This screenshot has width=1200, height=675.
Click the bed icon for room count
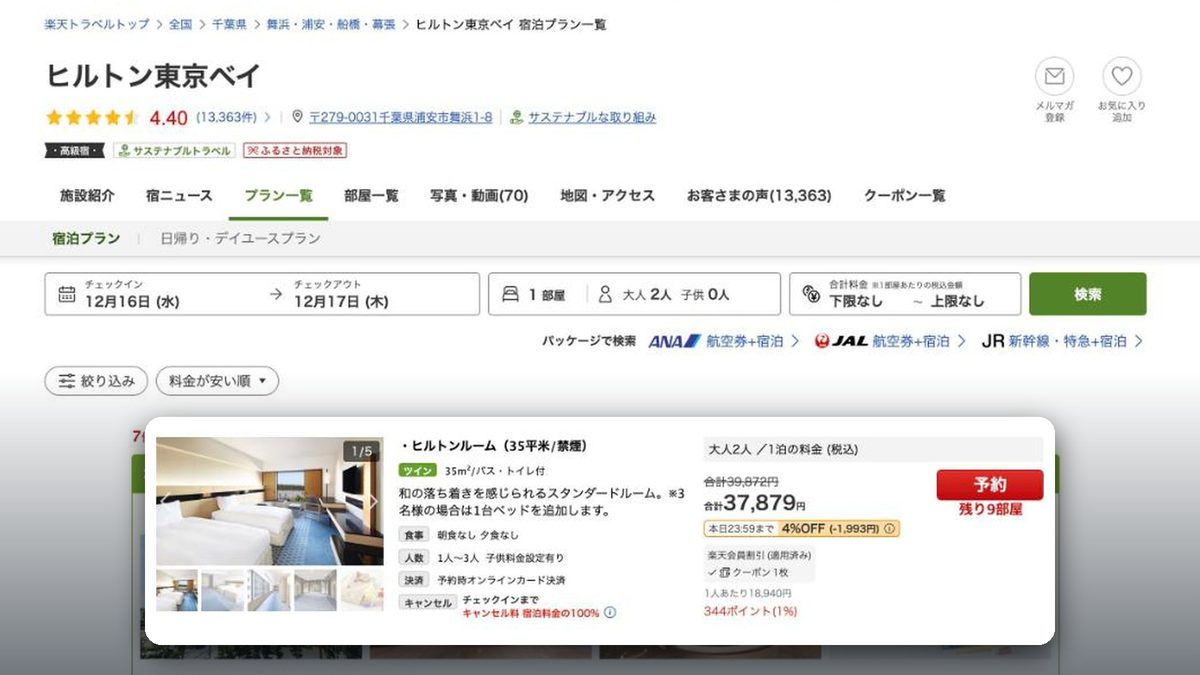pos(510,294)
